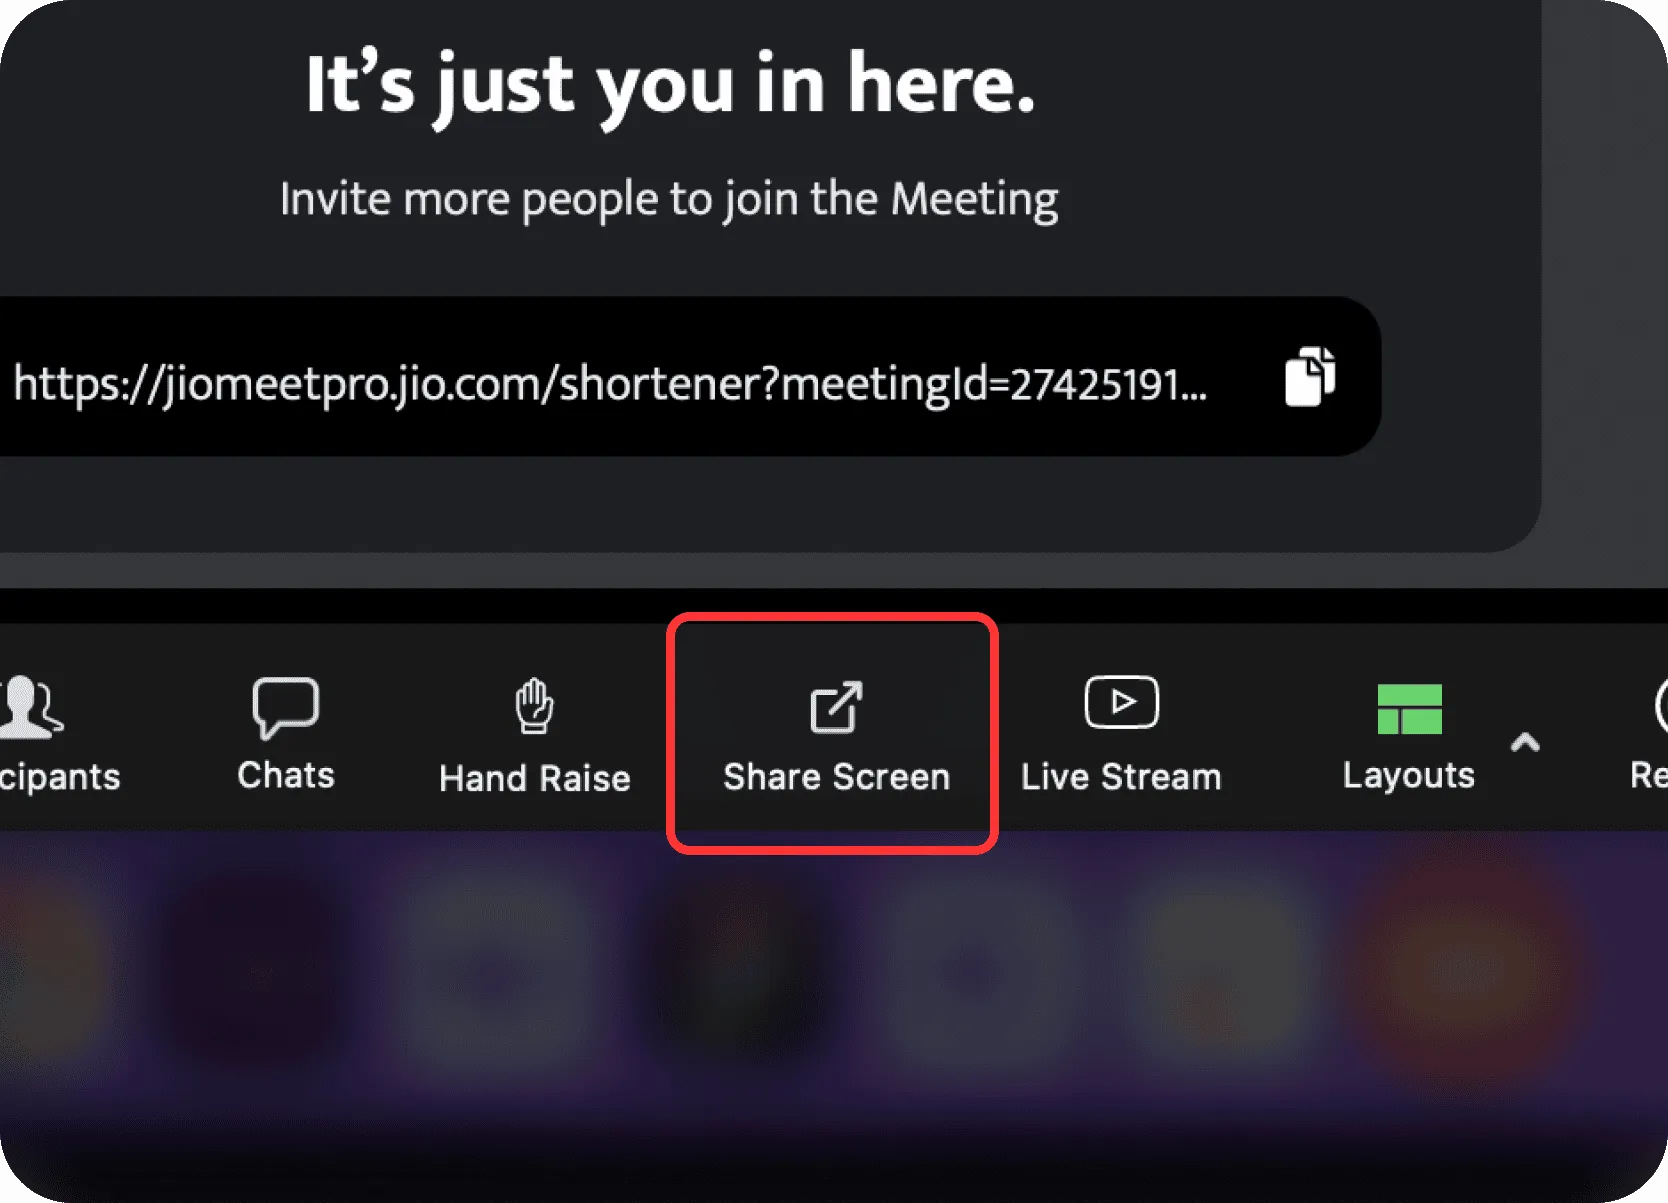Click the Live Stream text label
This screenshot has width=1668, height=1203.
click(1121, 777)
